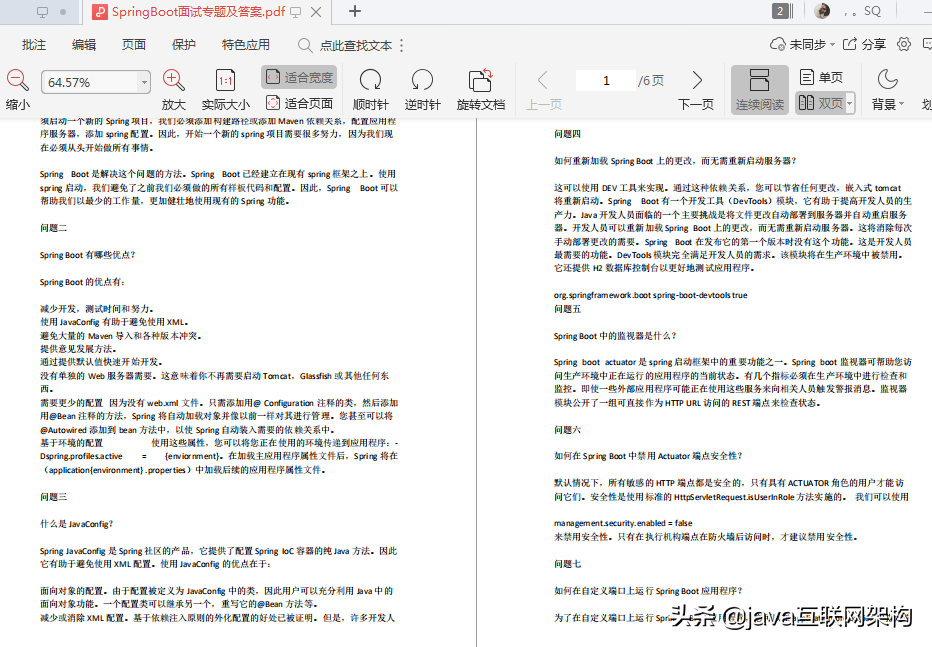Viewport: 932px width, 647px height.
Task: Add a new tab with plus
Action: (x=355, y=11)
